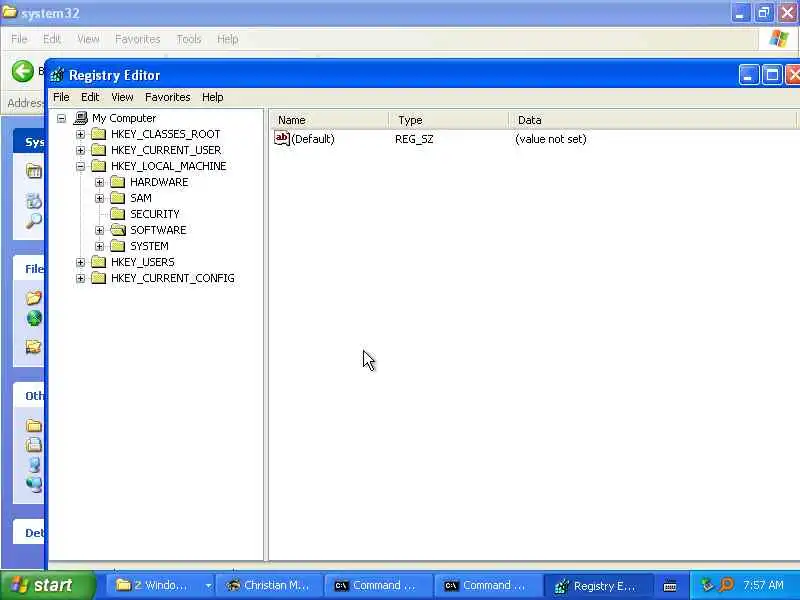Image resolution: width=800 pixels, height=600 pixels.
Task: Minimize the Registry Editor window
Action: click(x=748, y=76)
